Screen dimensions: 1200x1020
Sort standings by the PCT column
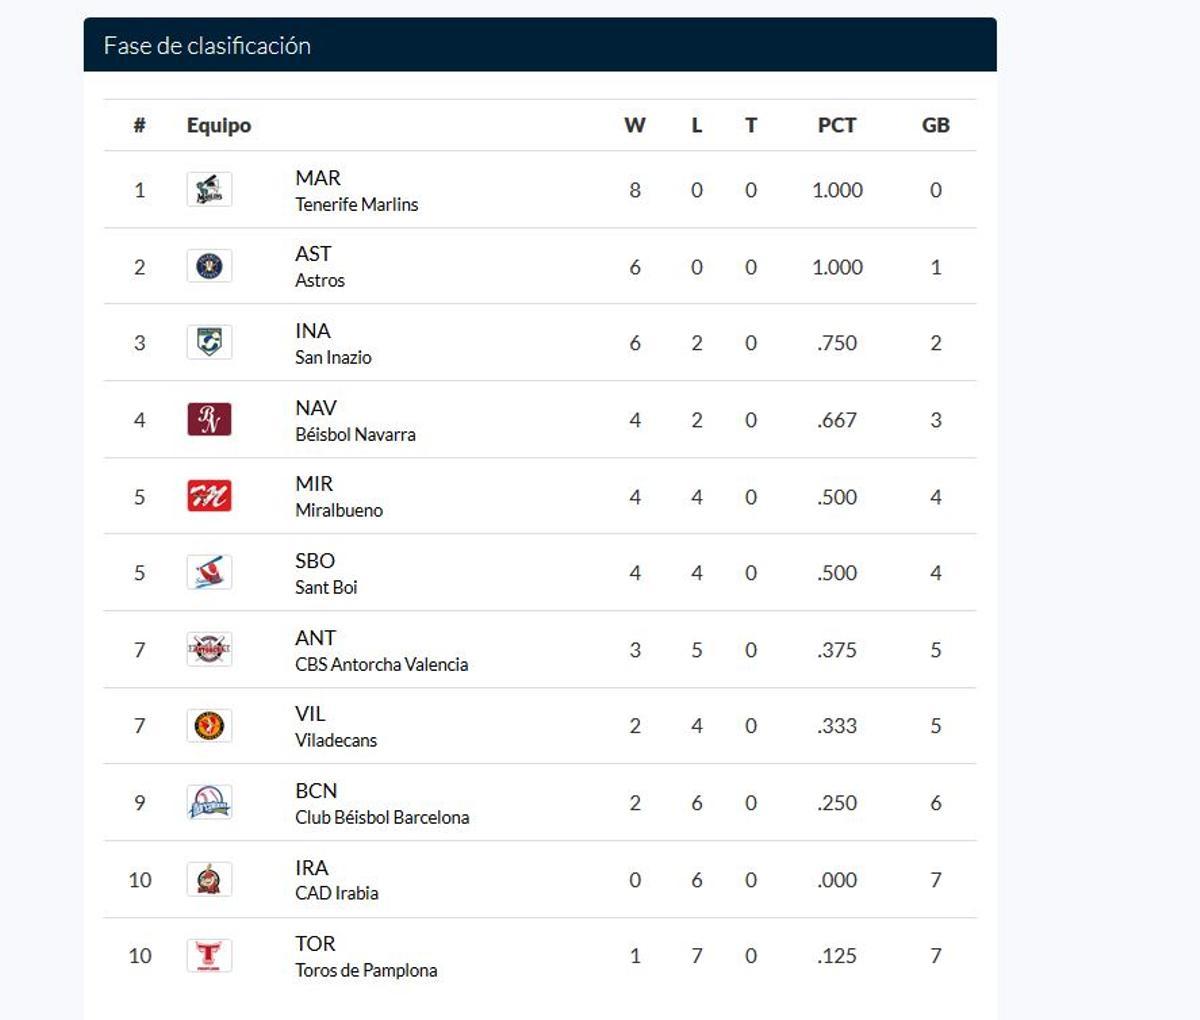click(836, 125)
